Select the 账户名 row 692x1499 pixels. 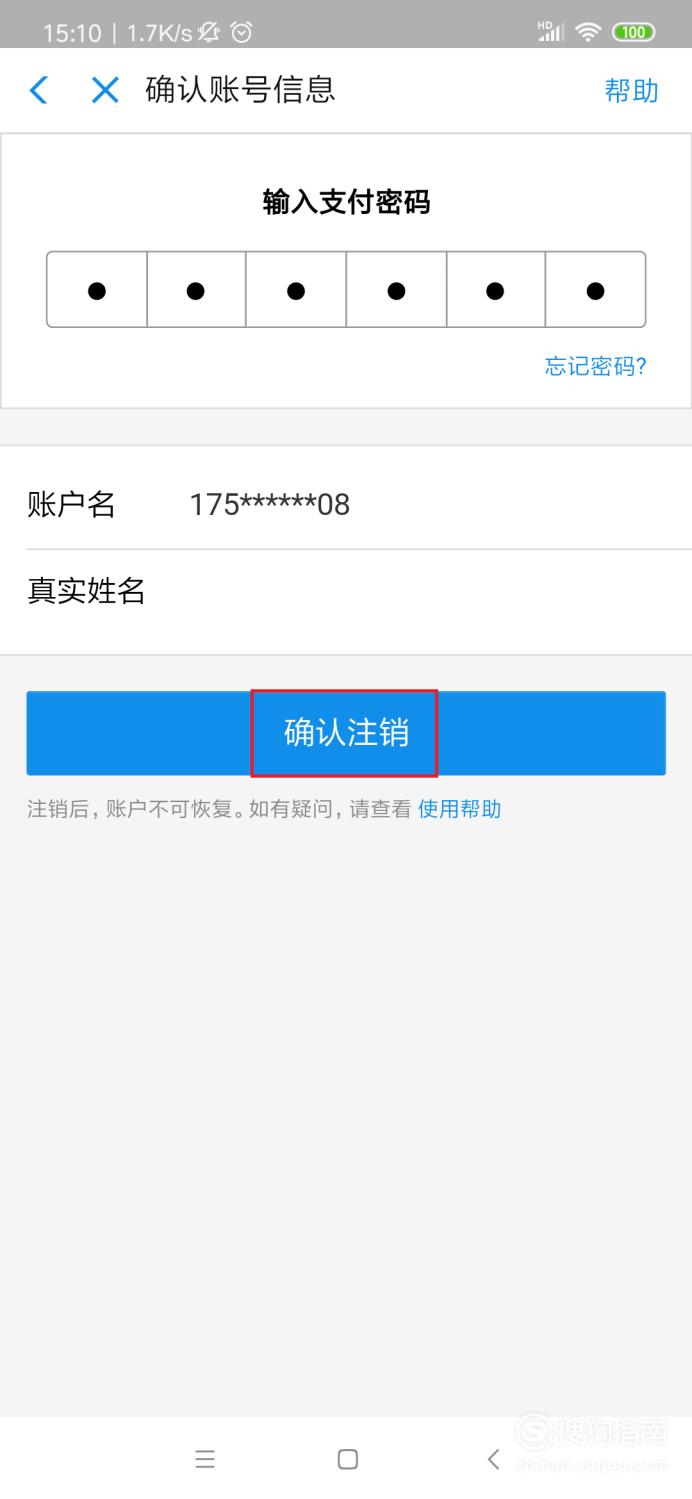pyautogui.click(x=346, y=504)
